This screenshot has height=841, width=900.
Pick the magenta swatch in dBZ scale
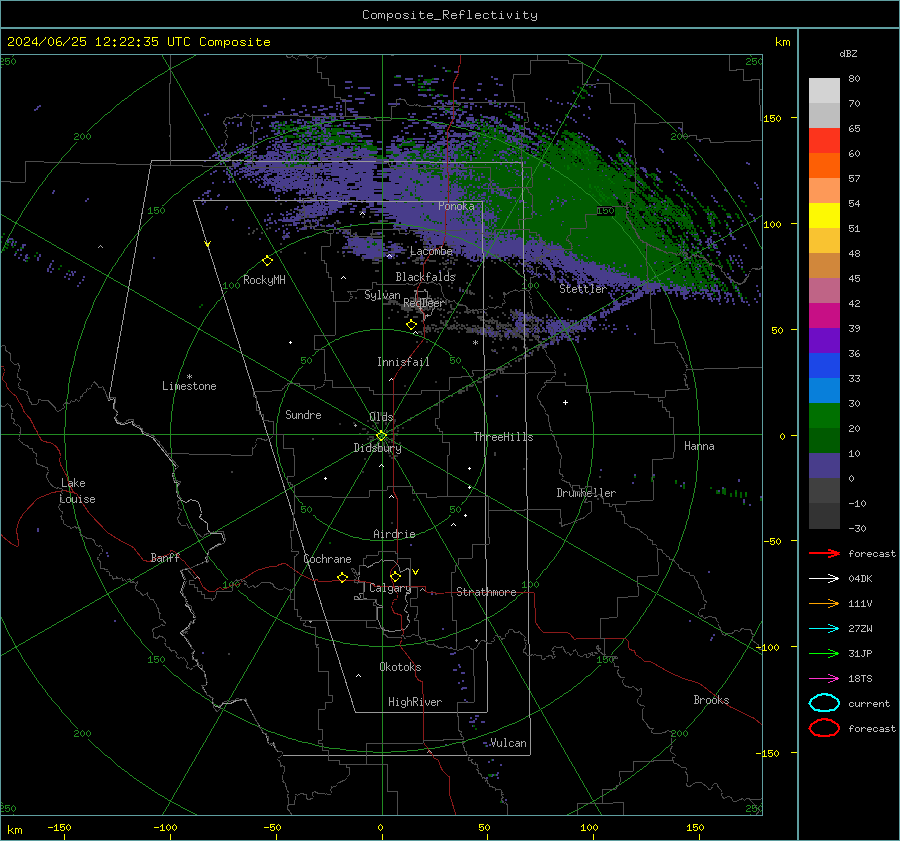[x=824, y=315]
